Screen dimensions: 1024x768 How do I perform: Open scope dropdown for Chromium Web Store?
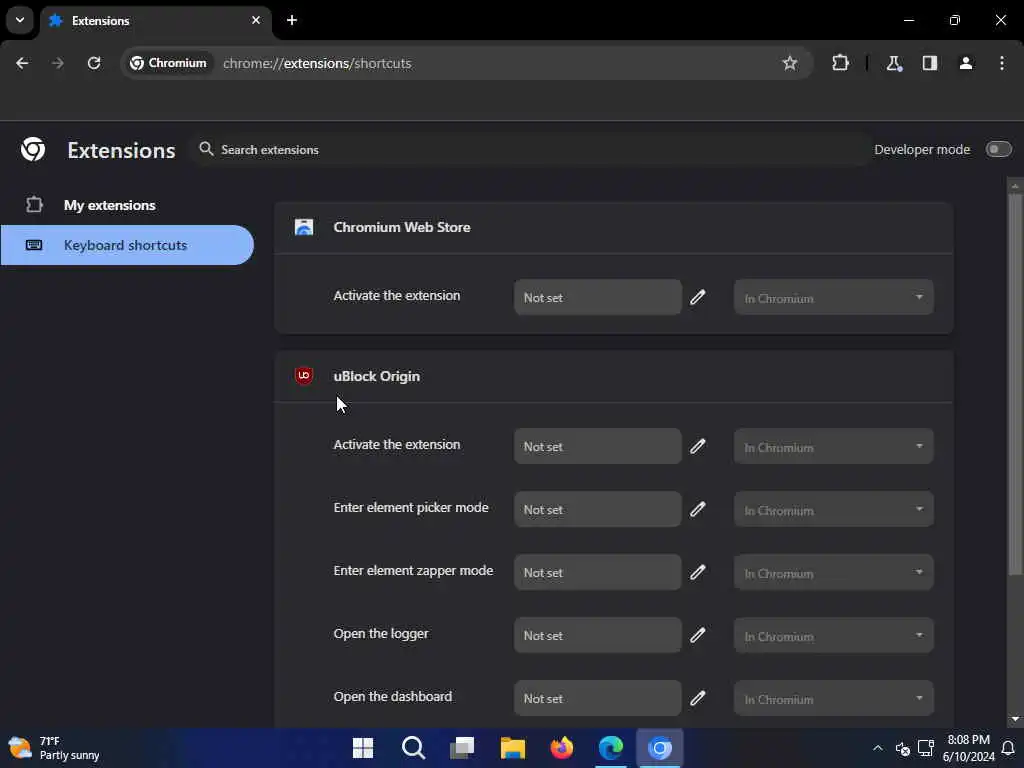click(833, 298)
